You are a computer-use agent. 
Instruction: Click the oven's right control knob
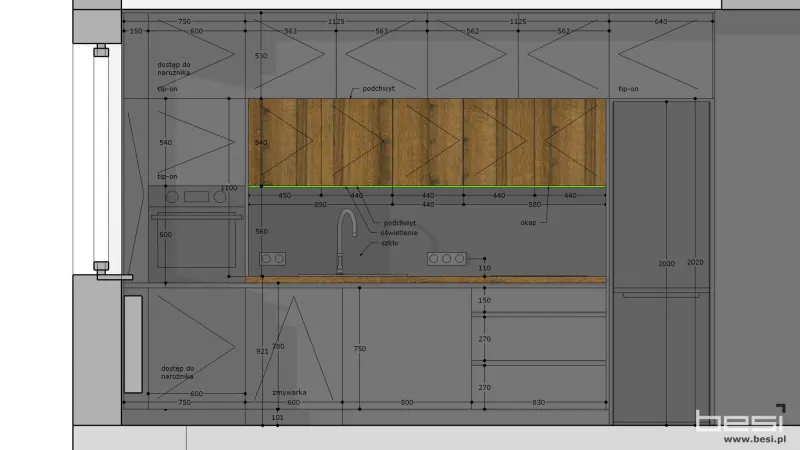220,196
